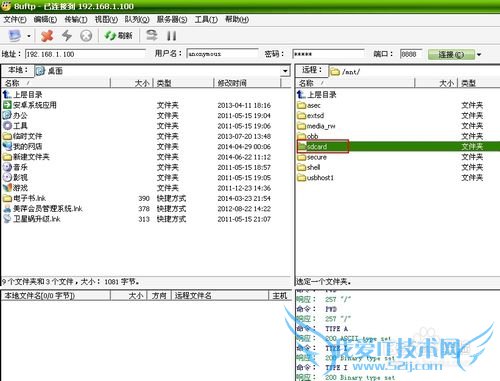Click queue column 本地文件名 header

(56, 295)
